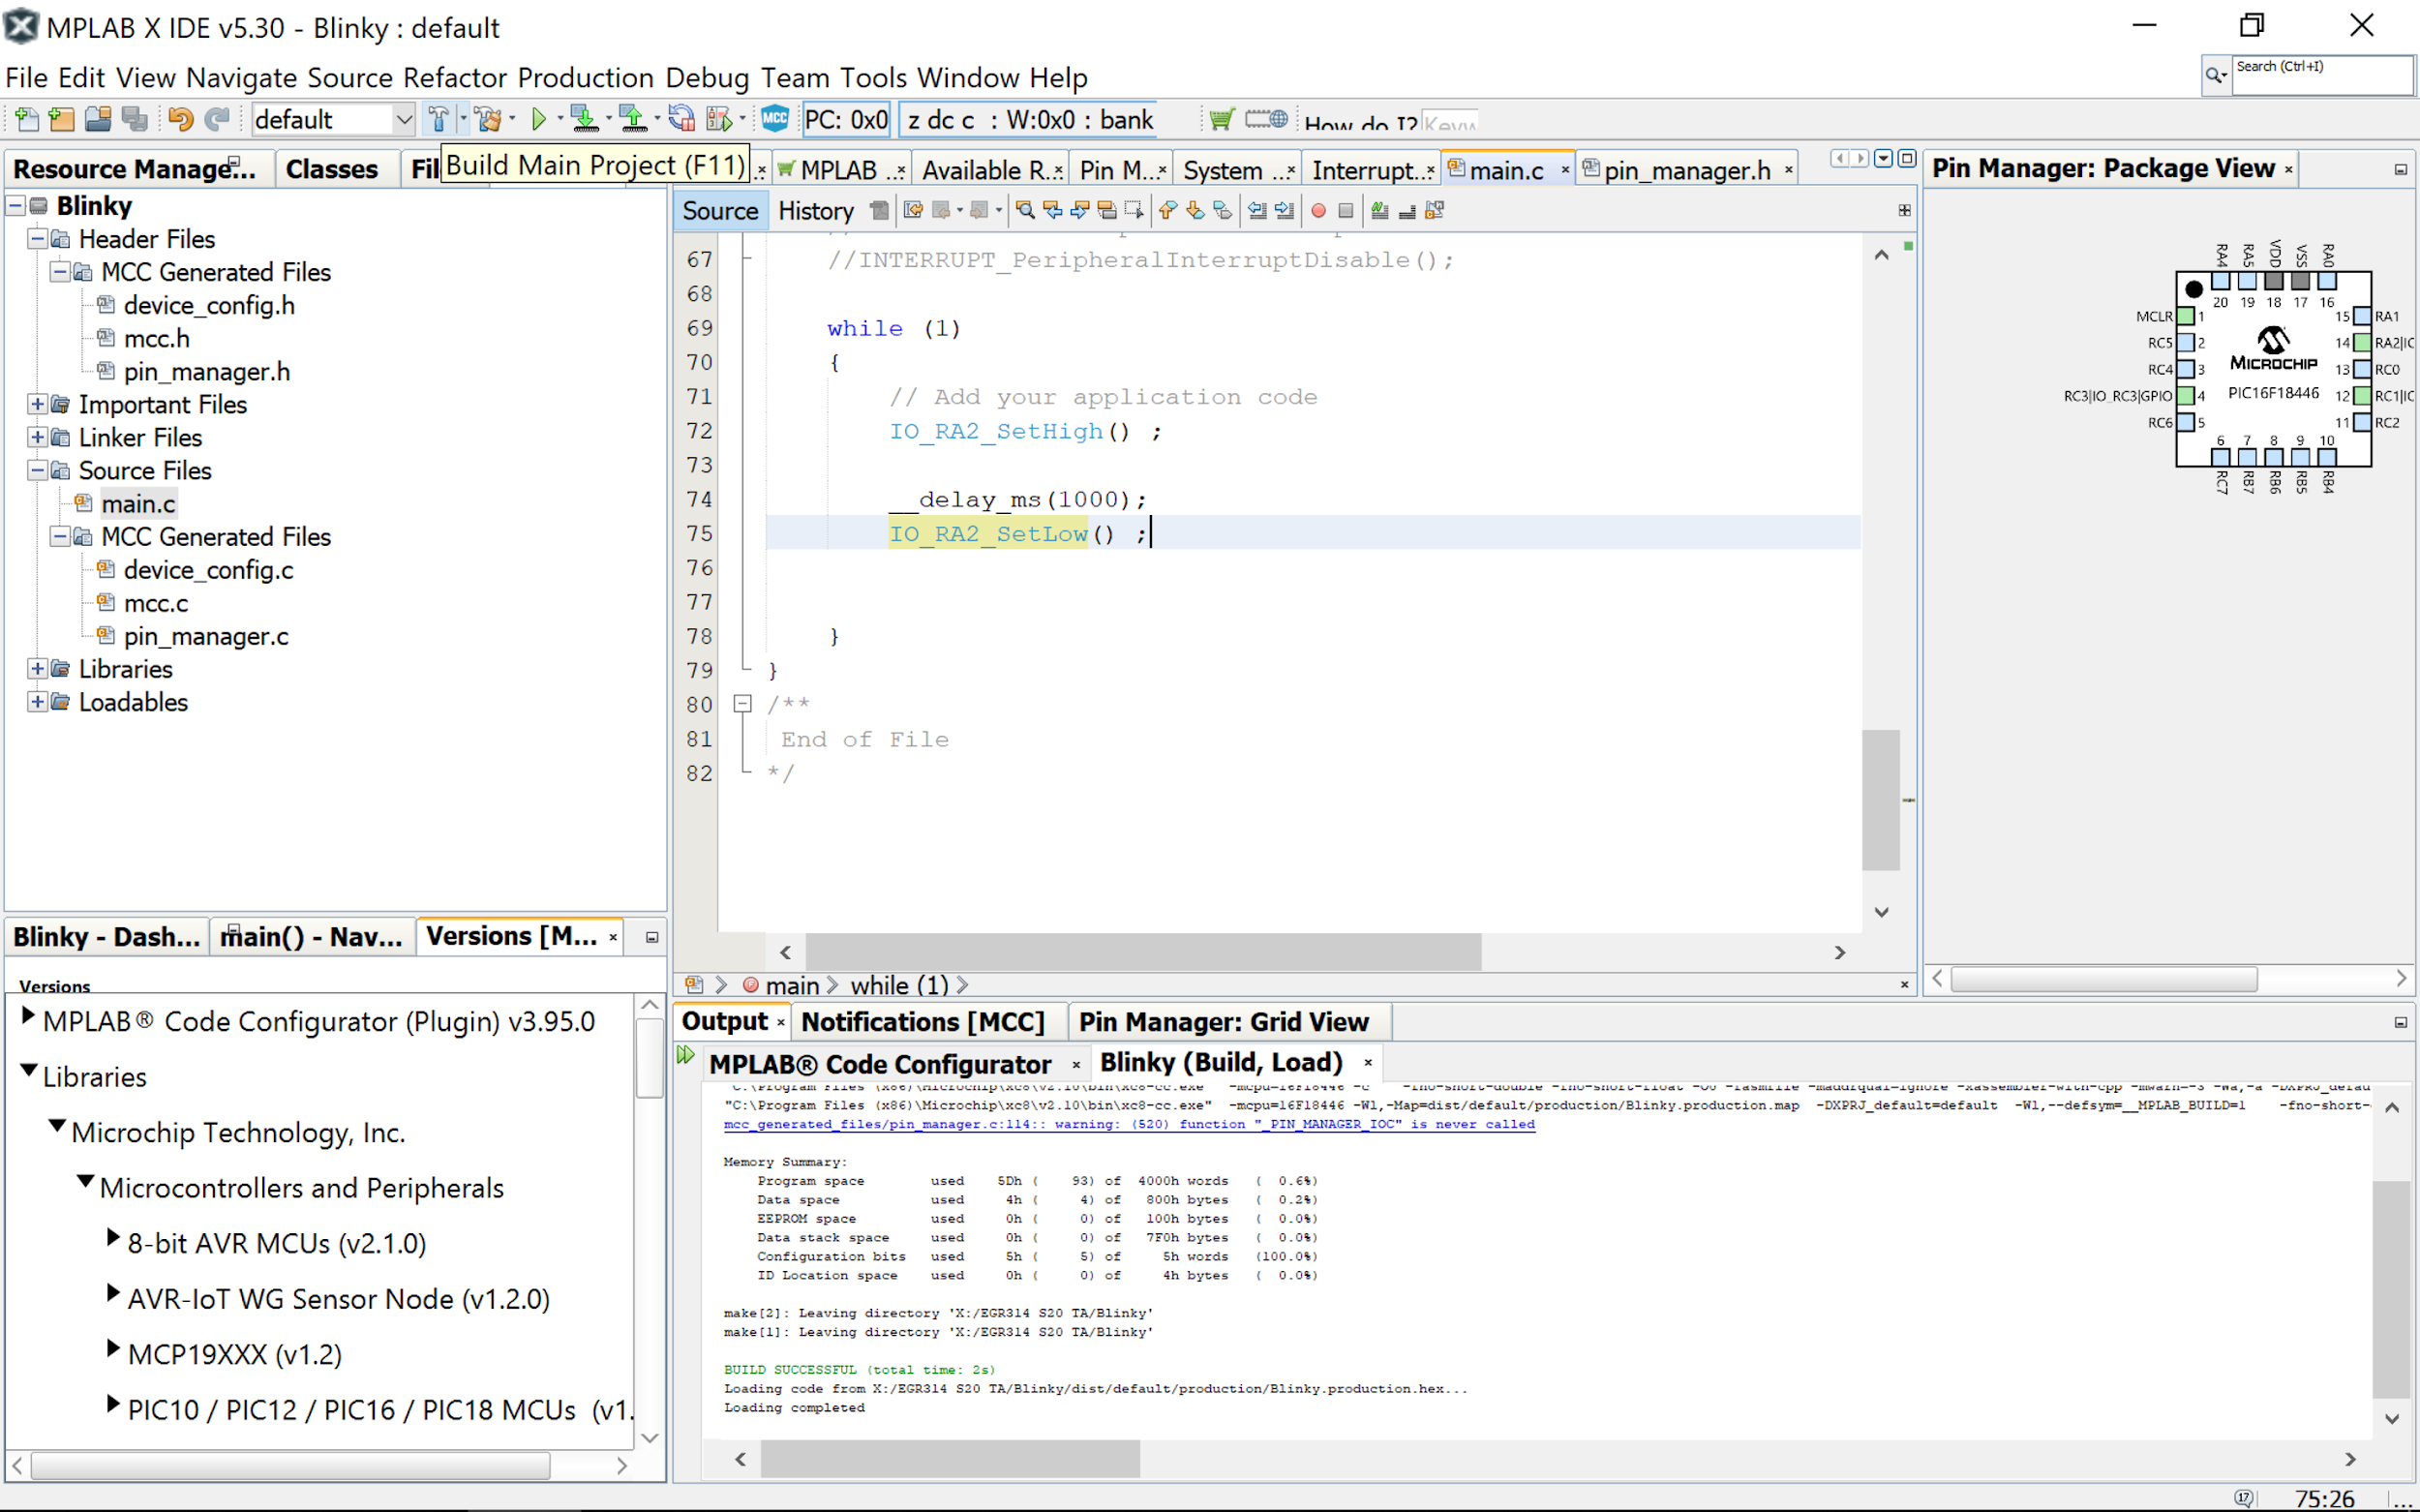The height and width of the screenshot is (1512, 2420).
Task: Select device_config.c in Source Files
Action: pyautogui.click(x=208, y=570)
